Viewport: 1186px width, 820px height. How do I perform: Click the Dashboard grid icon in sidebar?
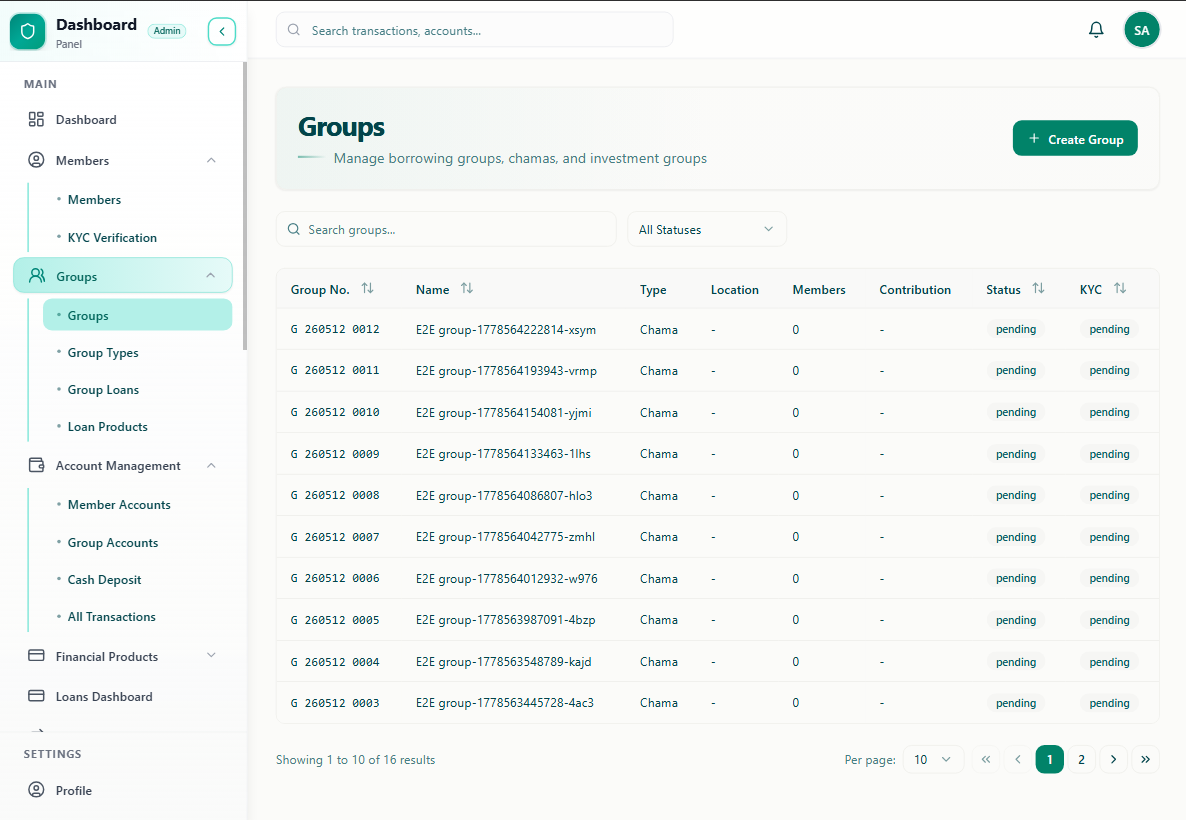tap(36, 120)
